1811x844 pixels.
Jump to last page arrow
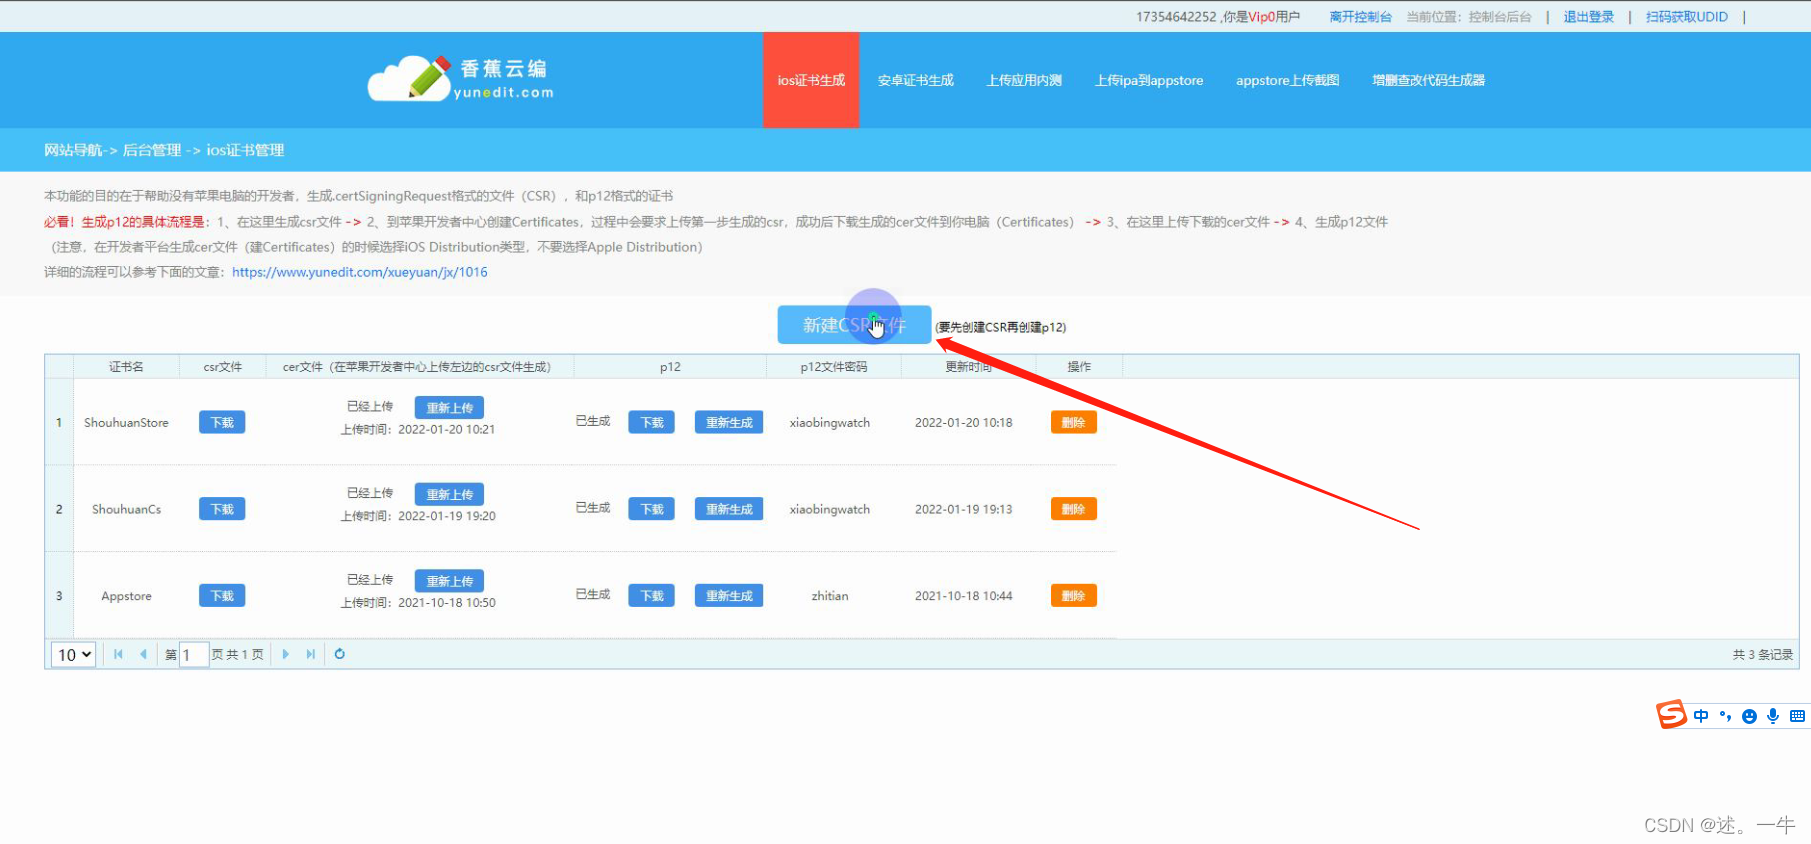tap(310, 654)
